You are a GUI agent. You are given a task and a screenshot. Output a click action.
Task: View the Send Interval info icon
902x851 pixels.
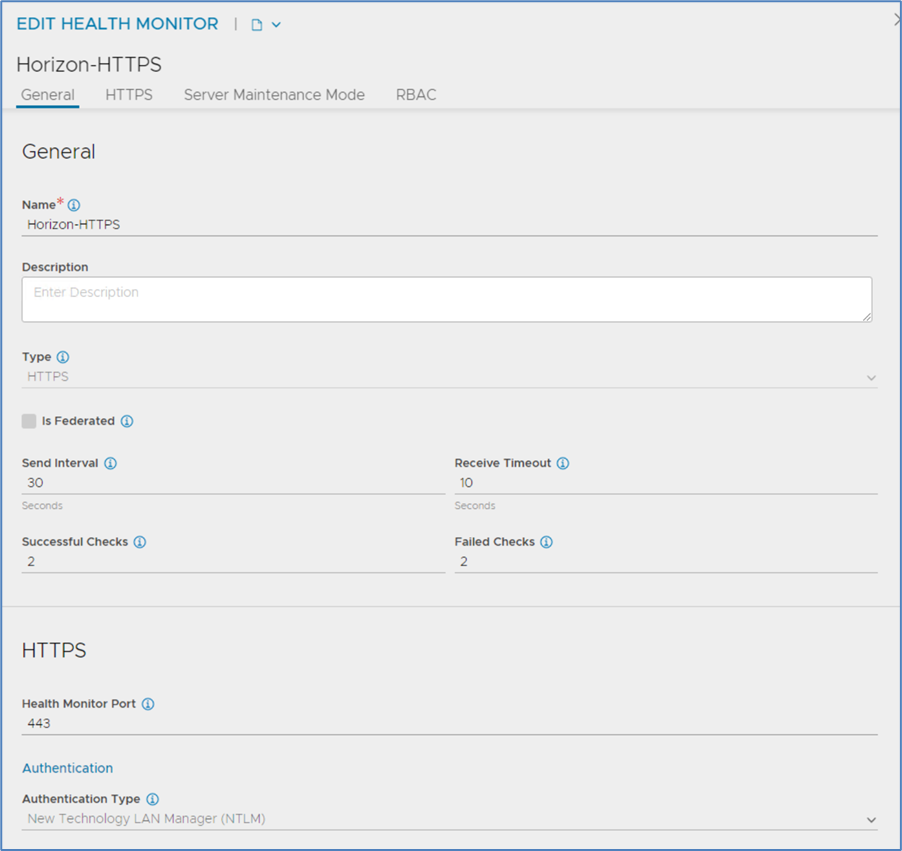pos(110,463)
